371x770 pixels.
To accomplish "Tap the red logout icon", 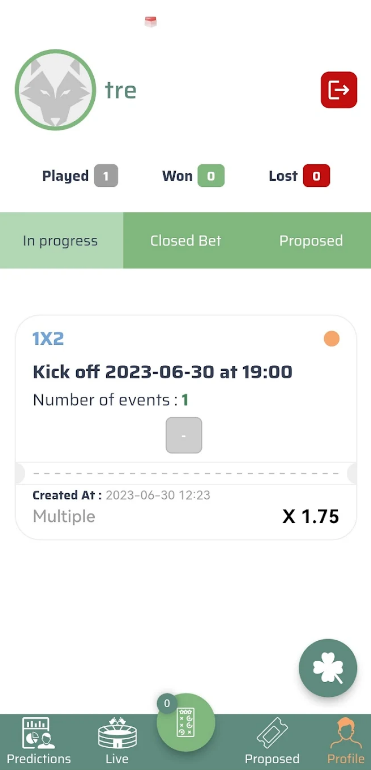I will pos(339,90).
